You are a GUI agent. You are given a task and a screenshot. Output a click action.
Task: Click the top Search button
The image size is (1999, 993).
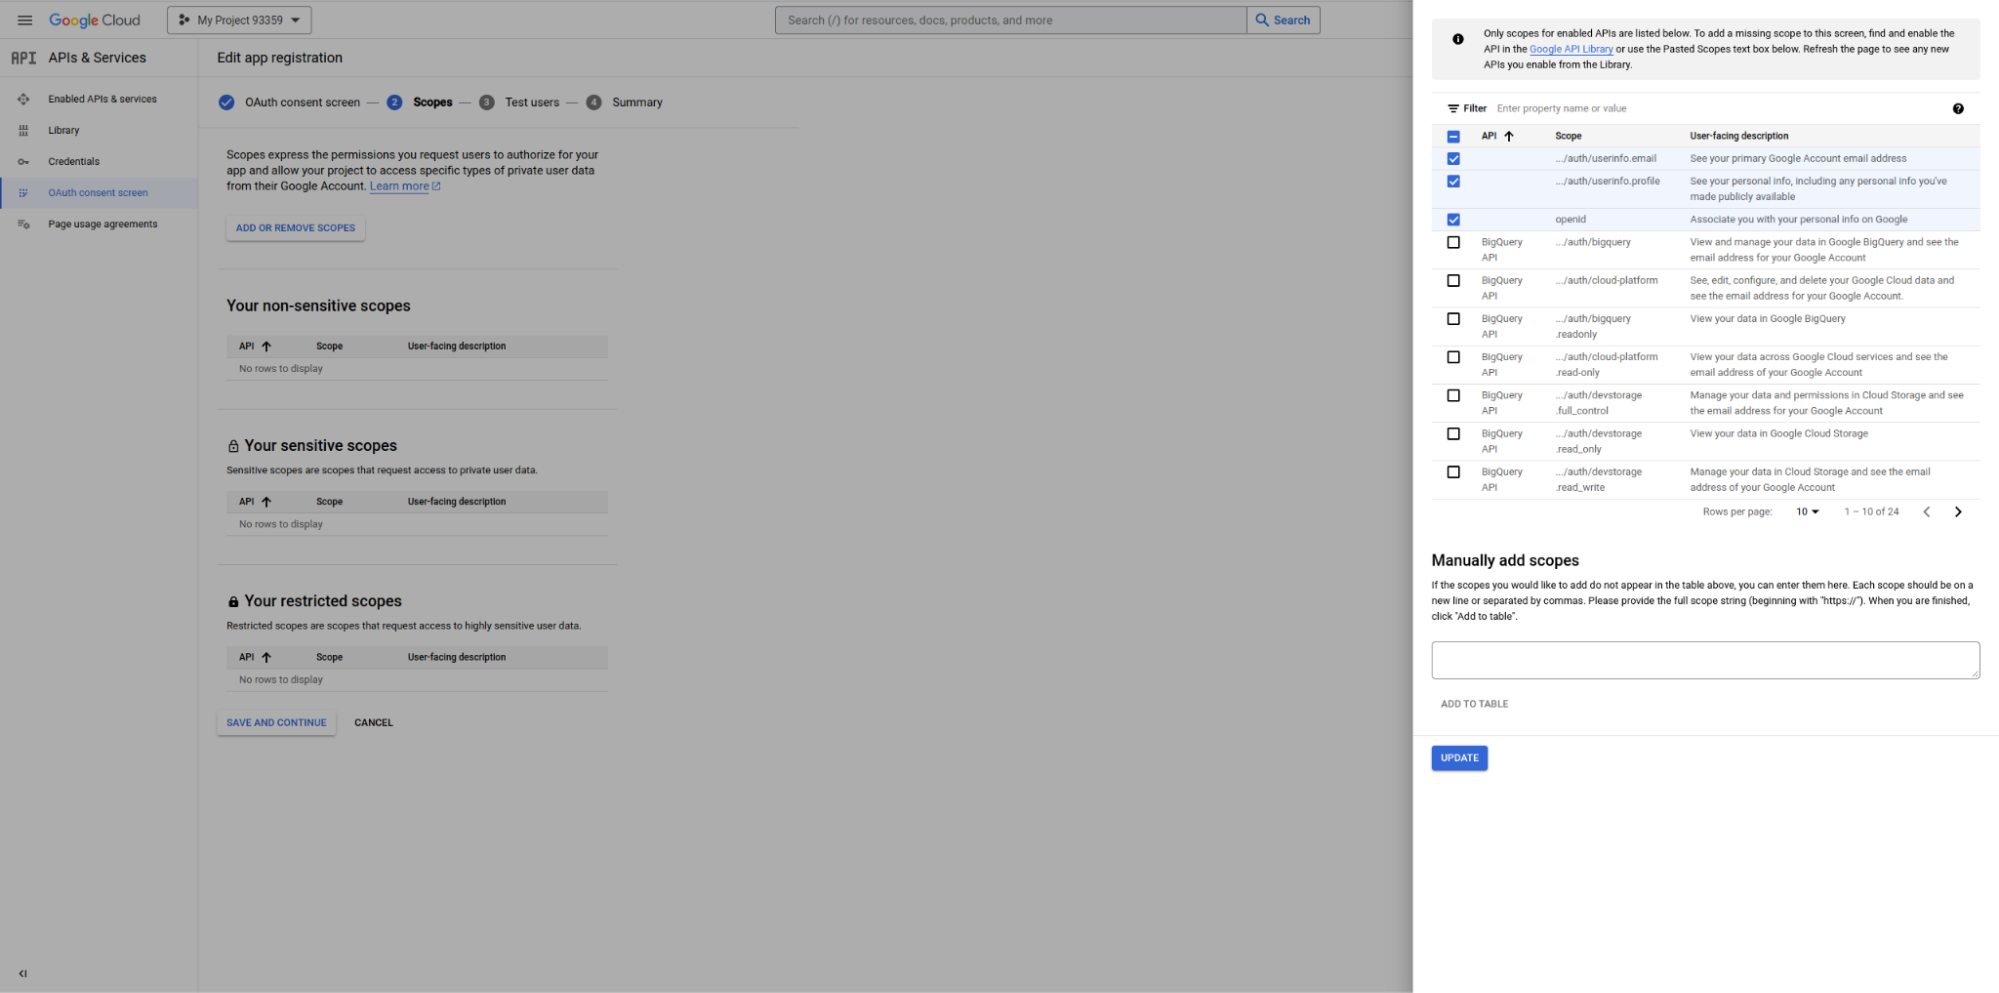coord(1283,20)
